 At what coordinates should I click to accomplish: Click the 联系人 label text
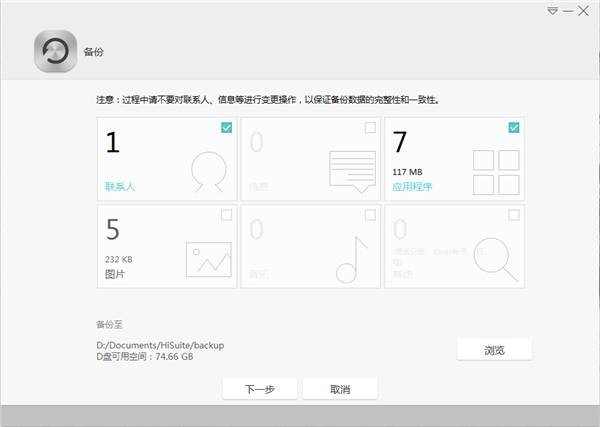[119, 186]
